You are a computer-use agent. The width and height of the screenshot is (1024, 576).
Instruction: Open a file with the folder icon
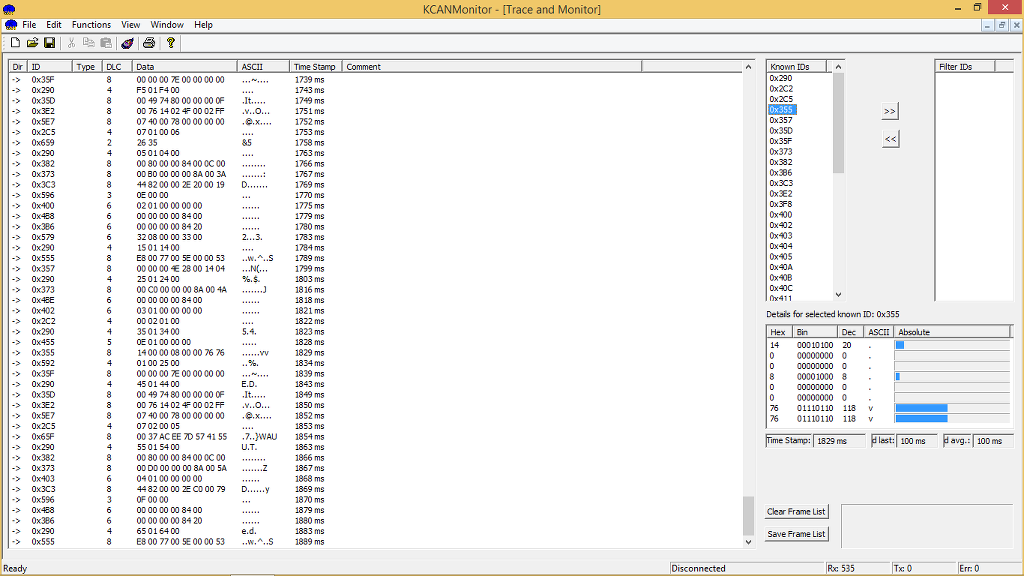coord(32,43)
